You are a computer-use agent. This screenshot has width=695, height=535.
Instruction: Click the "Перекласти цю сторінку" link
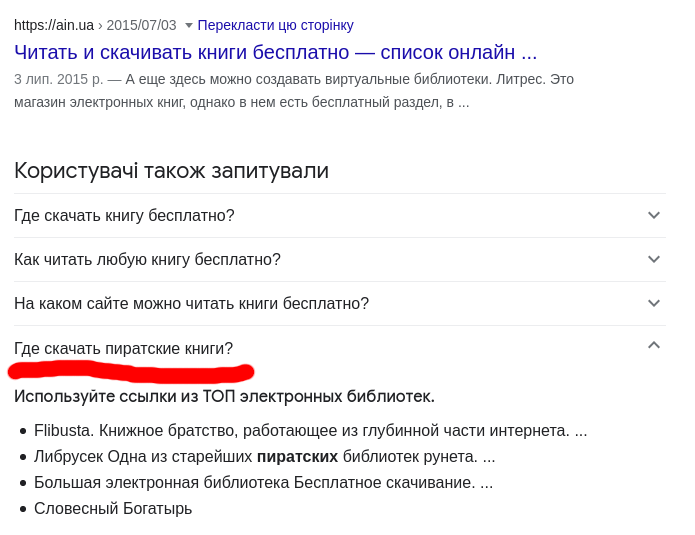[x=275, y=25]
